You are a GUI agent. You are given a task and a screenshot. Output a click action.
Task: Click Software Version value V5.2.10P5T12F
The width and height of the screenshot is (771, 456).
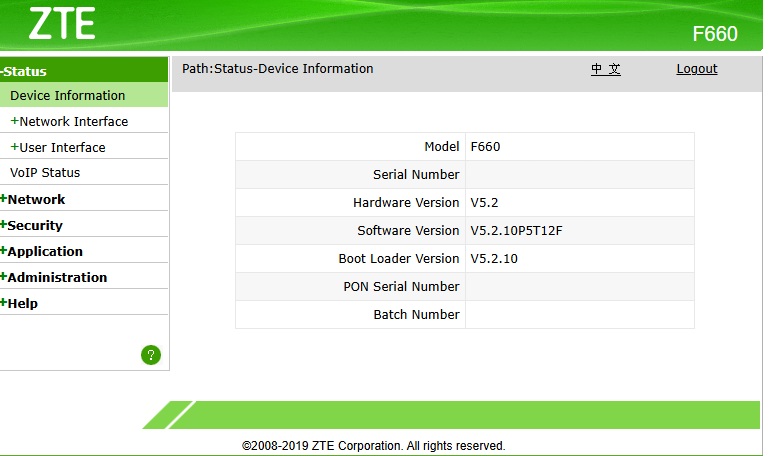(x=516, y=231)
